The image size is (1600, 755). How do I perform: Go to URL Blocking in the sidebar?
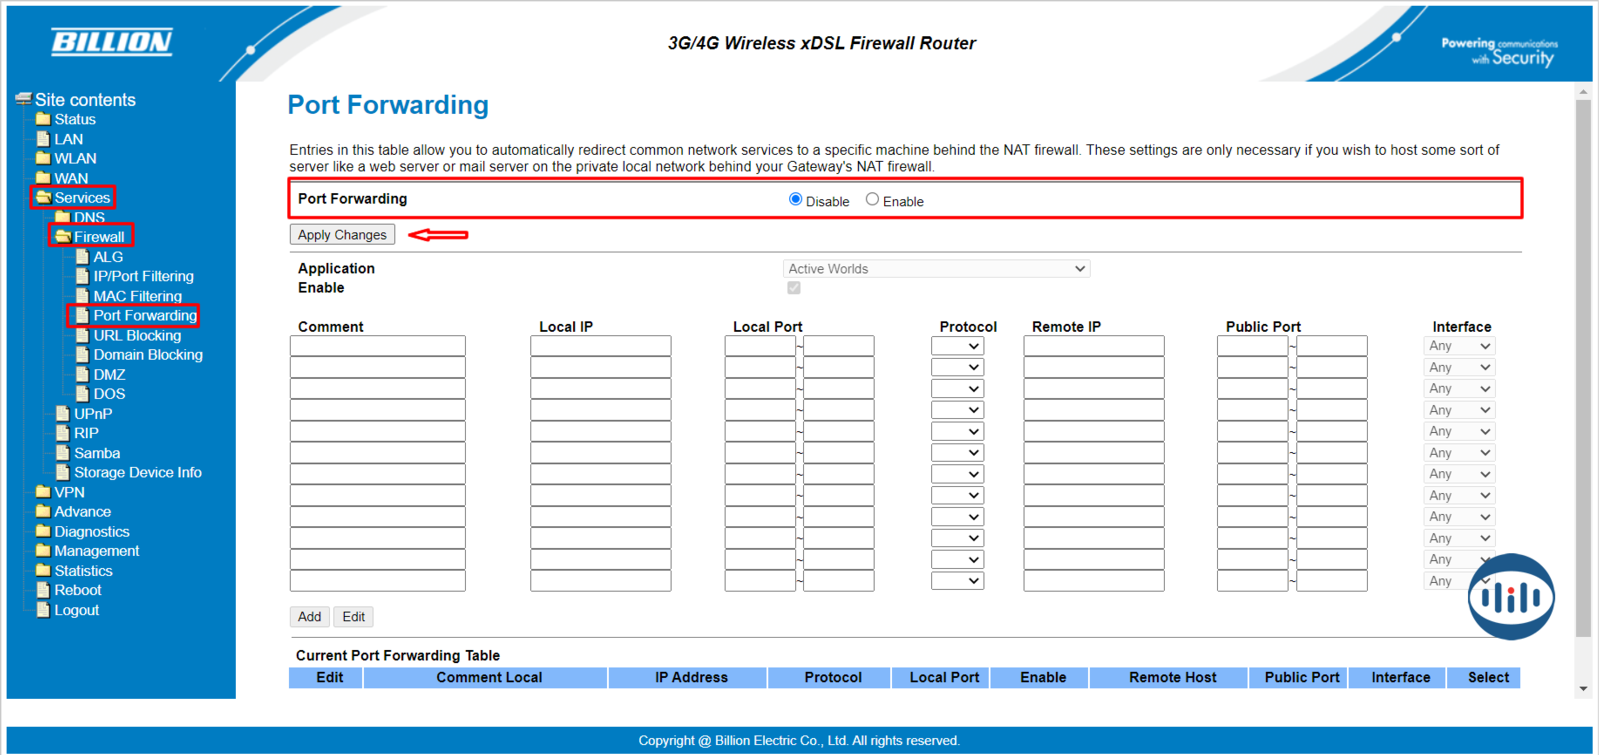(137, 336)
